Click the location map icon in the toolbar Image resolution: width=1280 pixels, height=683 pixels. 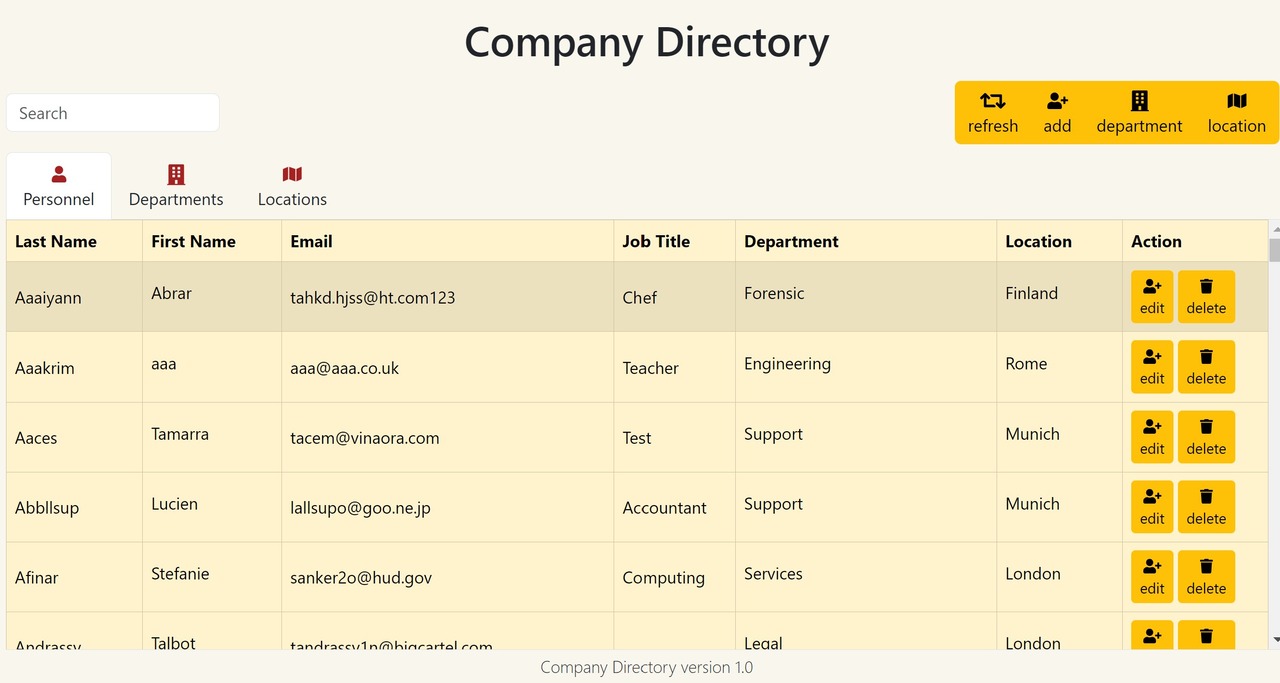(x=1236, y=112)
